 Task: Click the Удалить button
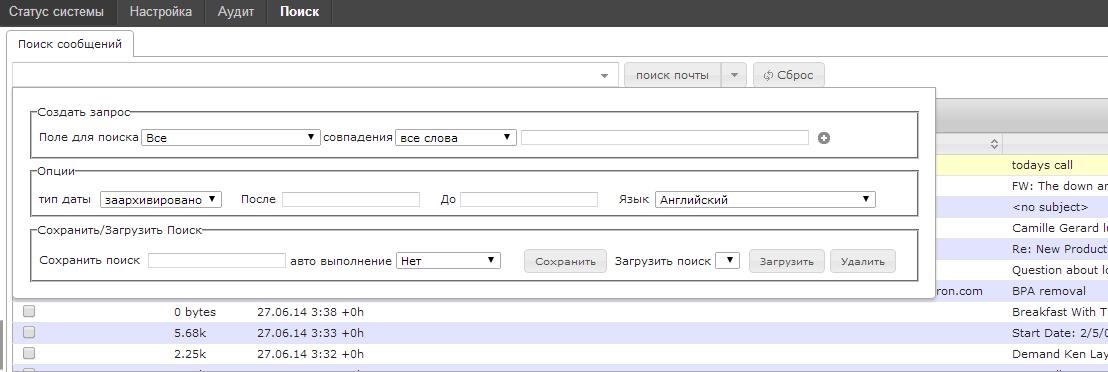863,261
